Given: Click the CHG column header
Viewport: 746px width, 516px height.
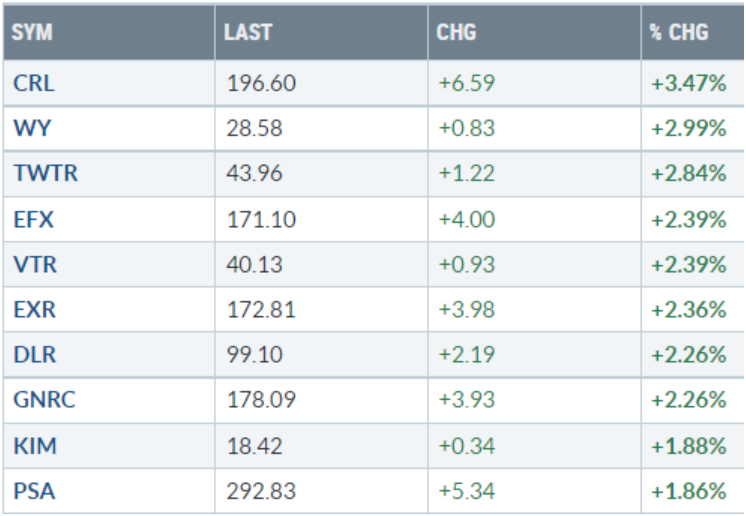Looking at the screenshot, I should click(457, 33).
